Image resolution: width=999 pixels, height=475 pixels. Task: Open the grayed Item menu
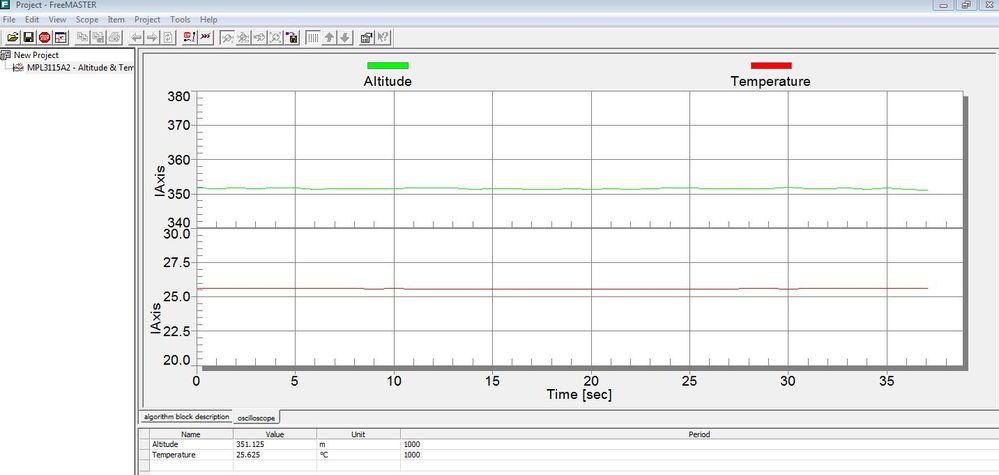pos(116,20)
